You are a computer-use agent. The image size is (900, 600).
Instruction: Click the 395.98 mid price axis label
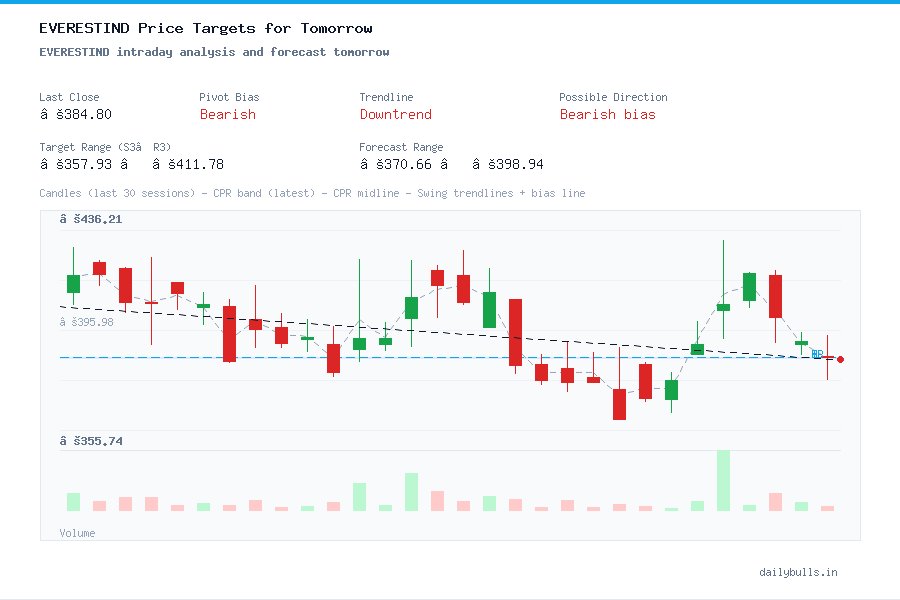[x=87, y=322]
